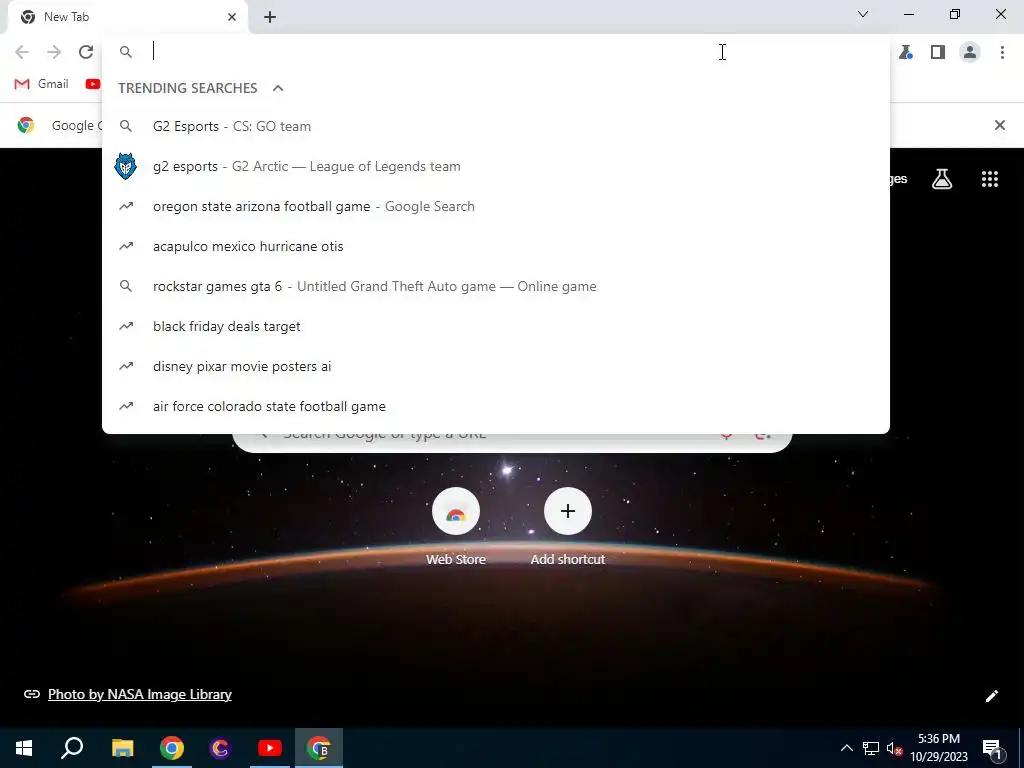This screenshot has width=1024, height=768.
Task: Open Photo by NASA Image Library link
Action: coord(140,694)
